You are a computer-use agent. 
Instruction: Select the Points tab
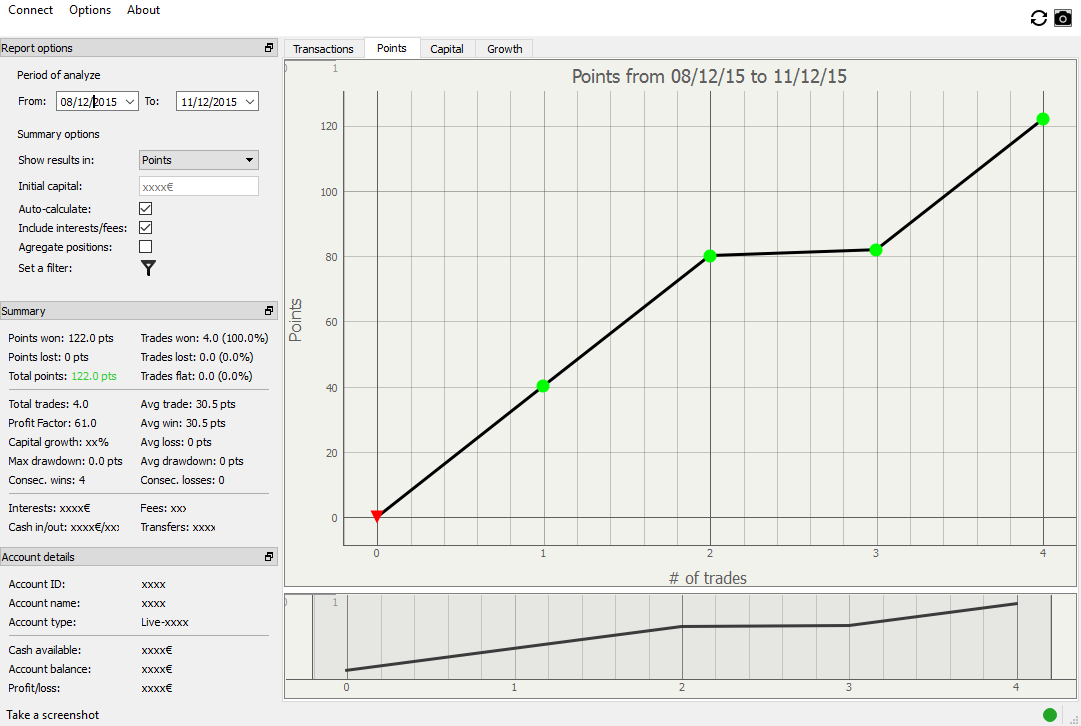(392, 48)
